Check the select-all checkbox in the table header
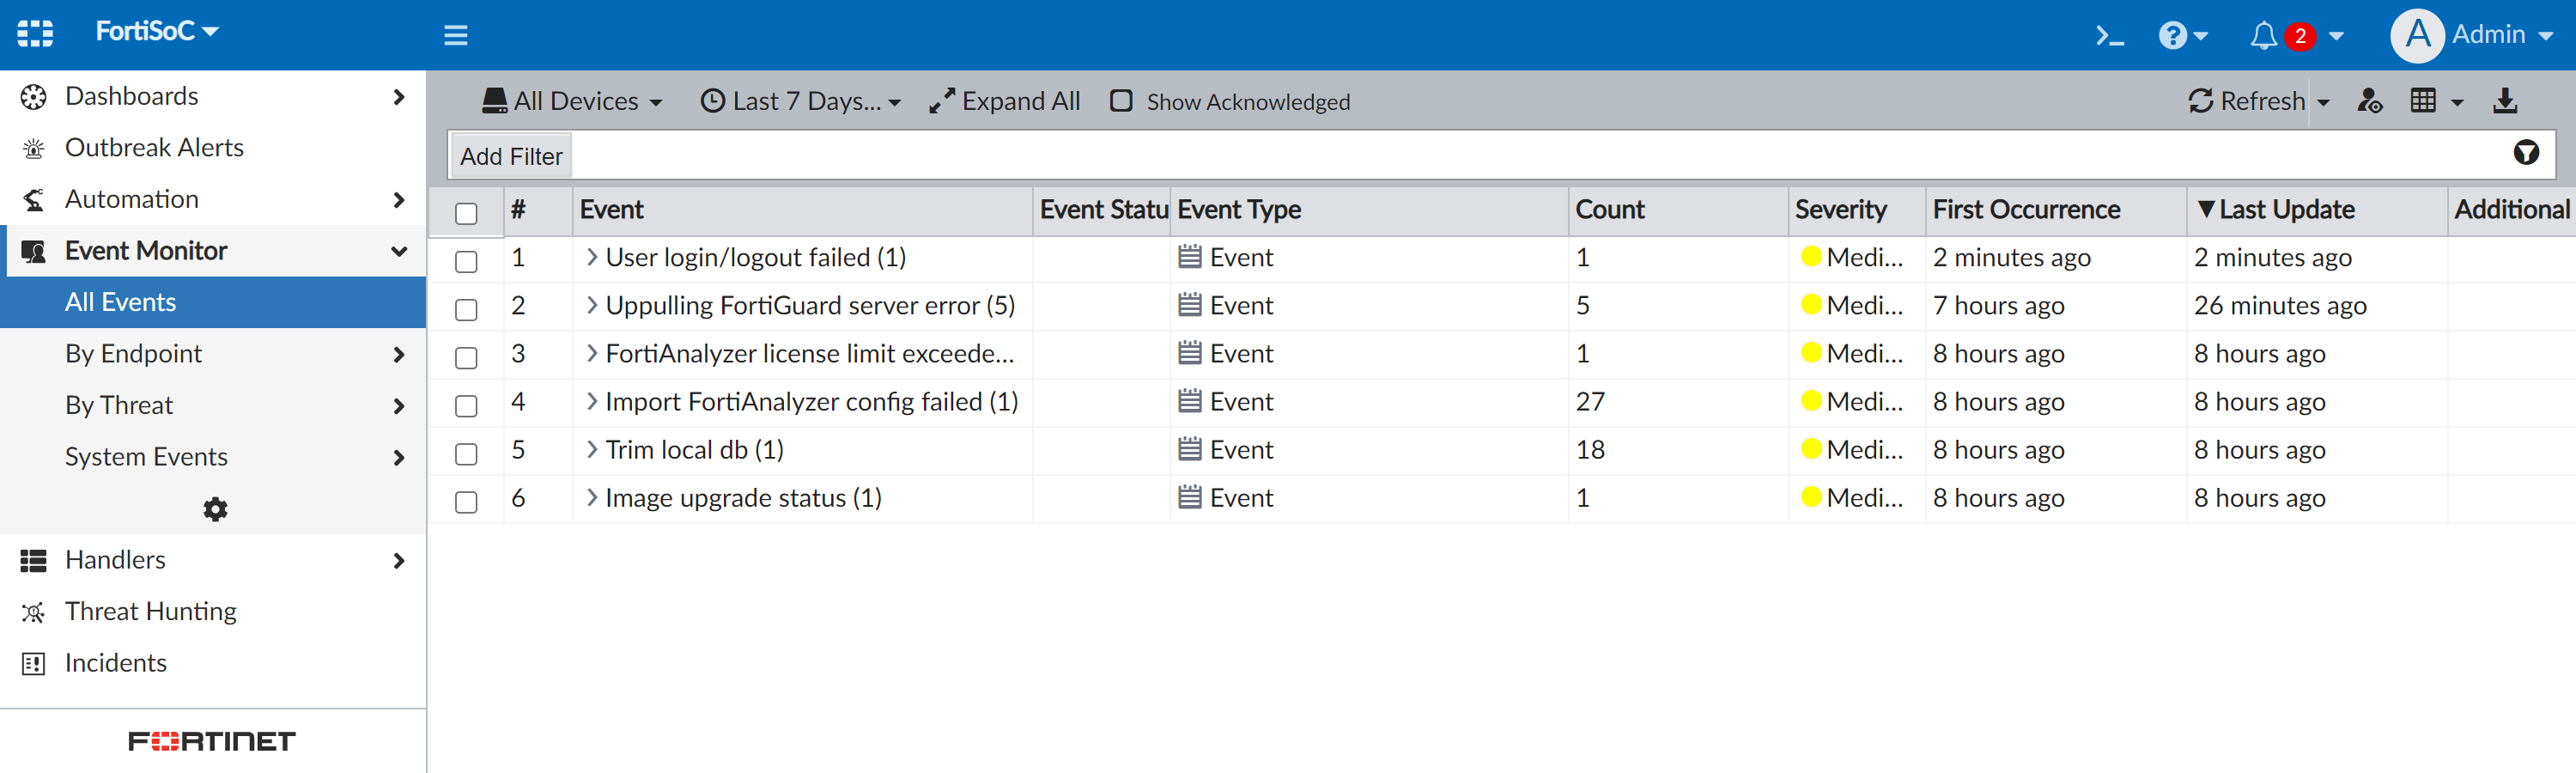The width and height of the screenshot is (2576, 773). coord(466,212)
